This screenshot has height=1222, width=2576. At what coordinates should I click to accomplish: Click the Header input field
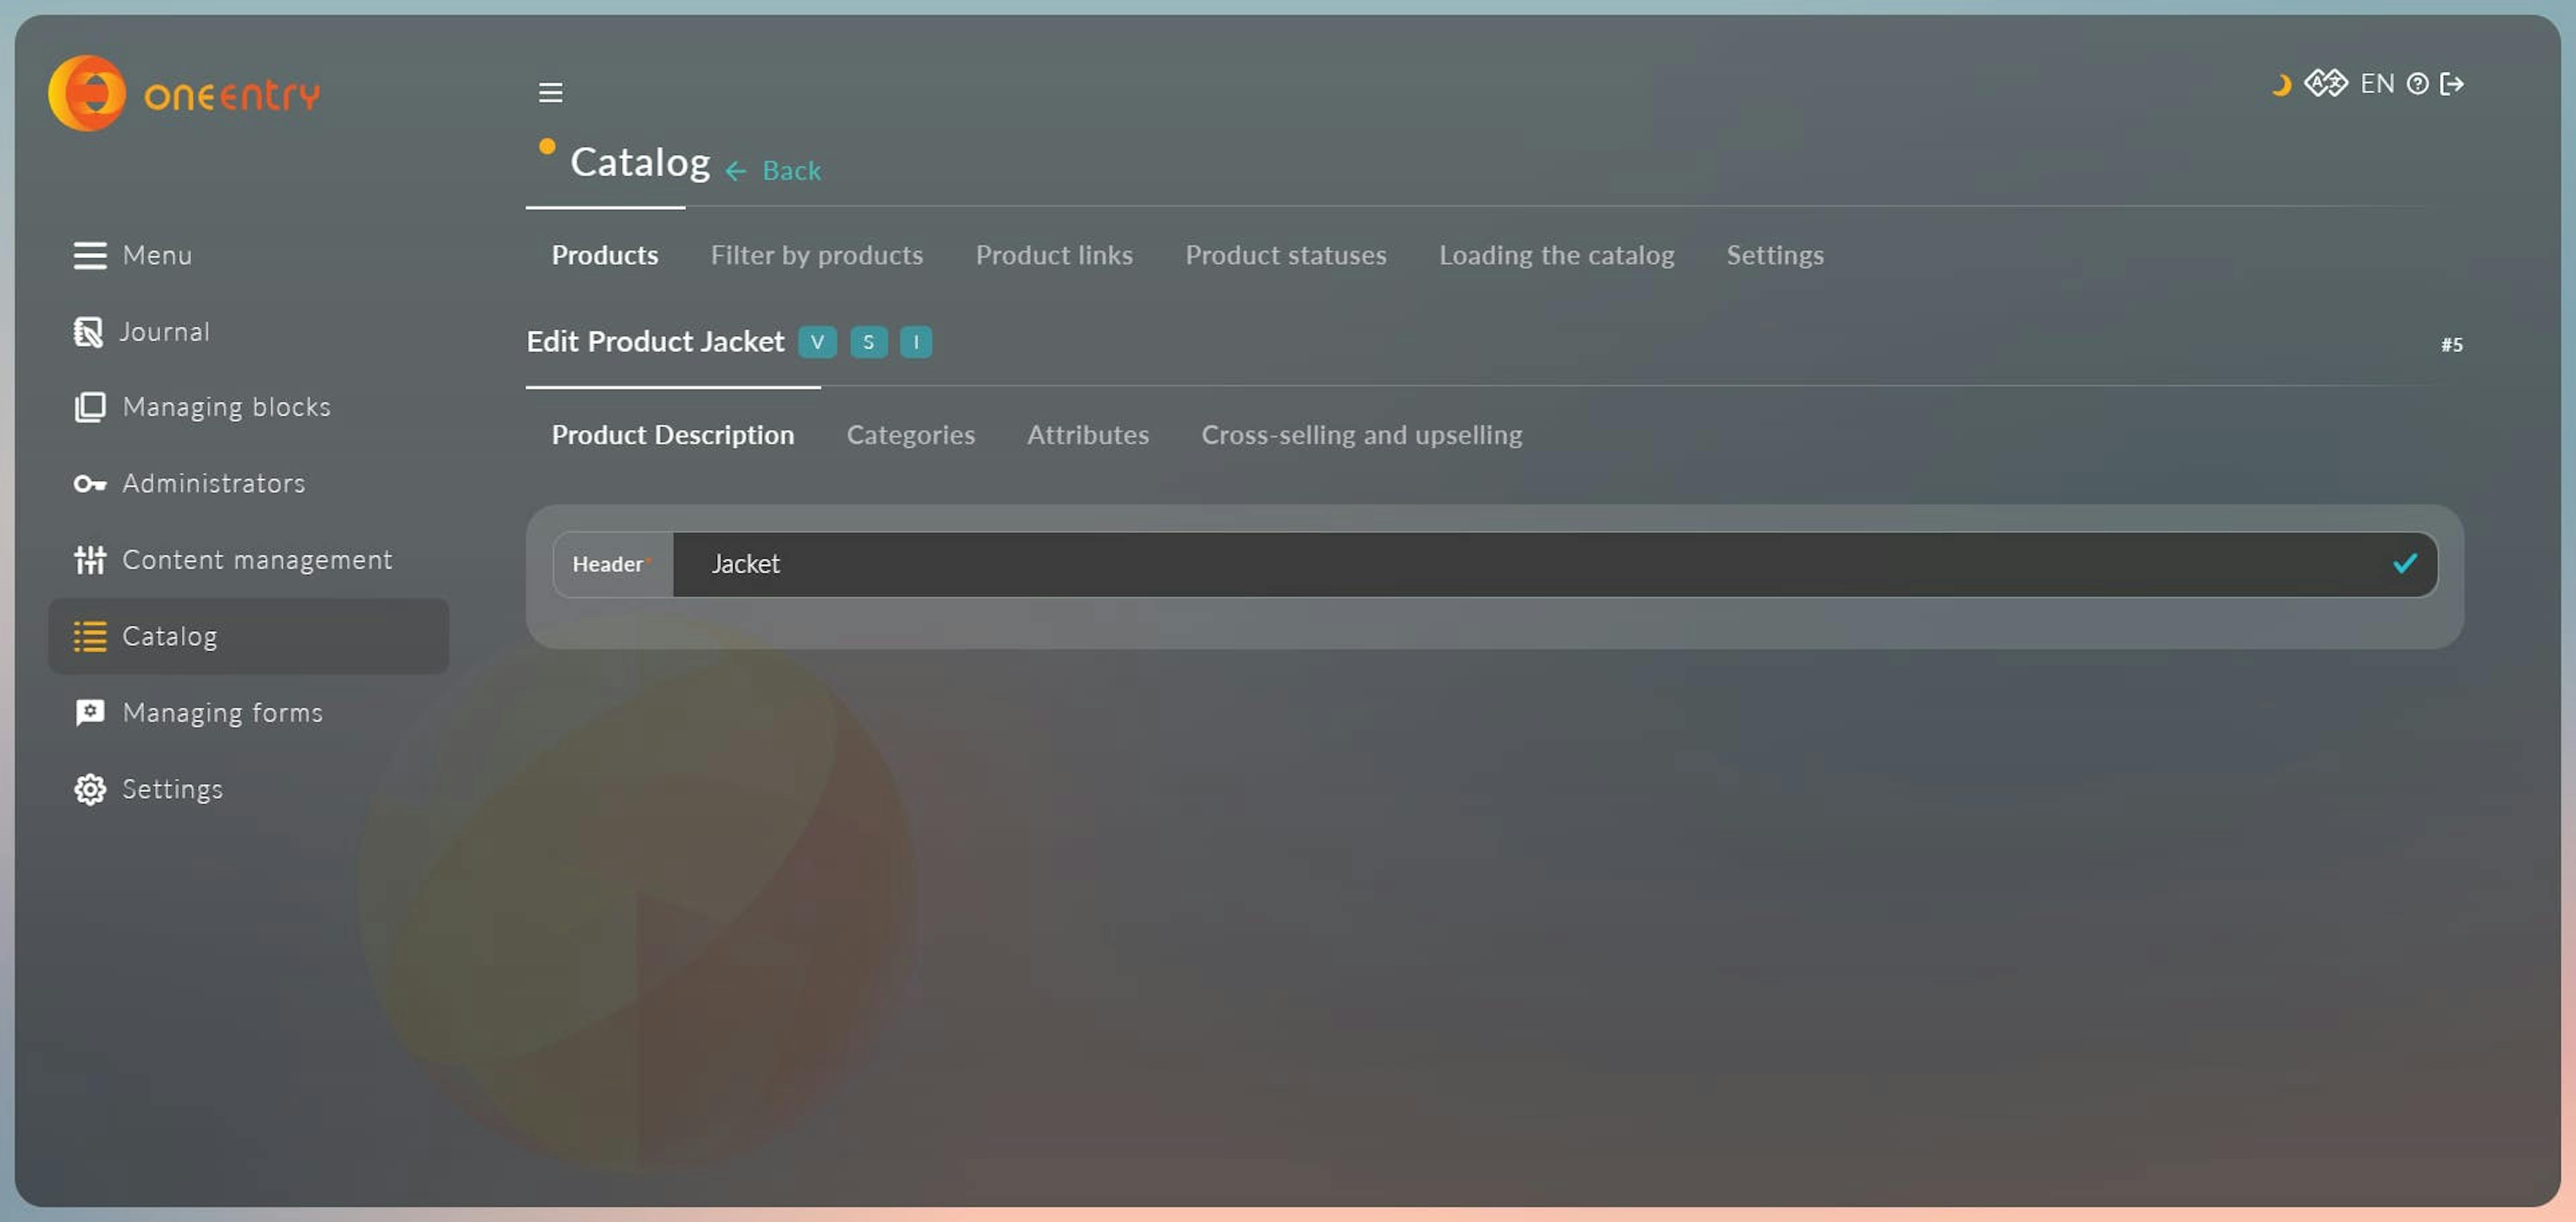tap(1552, 563)
